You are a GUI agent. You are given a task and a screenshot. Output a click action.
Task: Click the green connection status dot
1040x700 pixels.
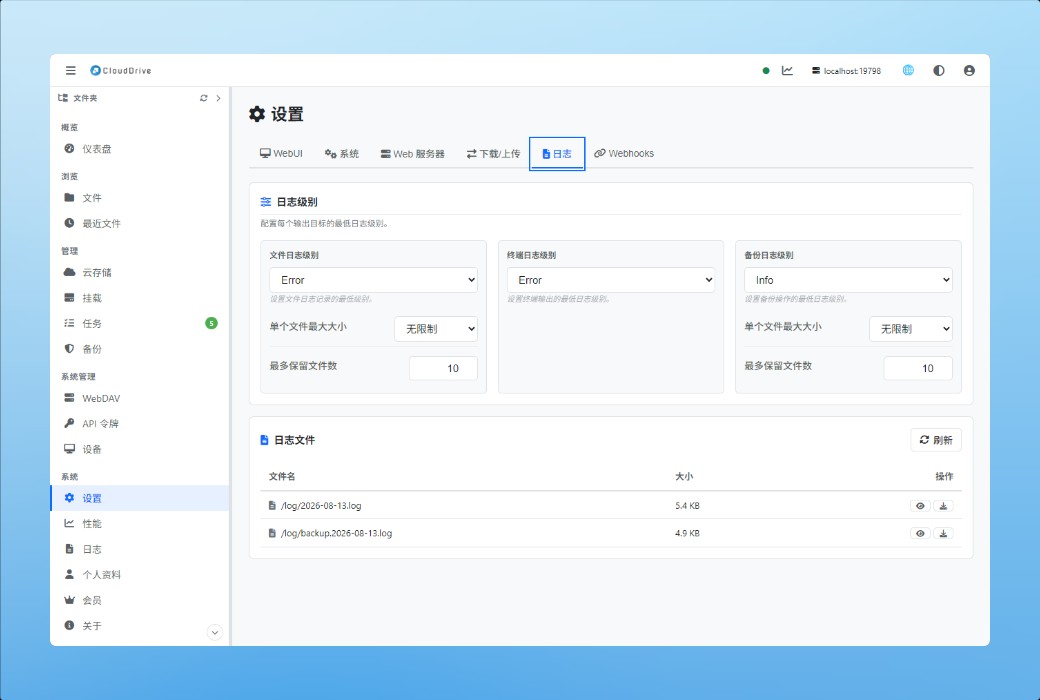tap(766, 70)
